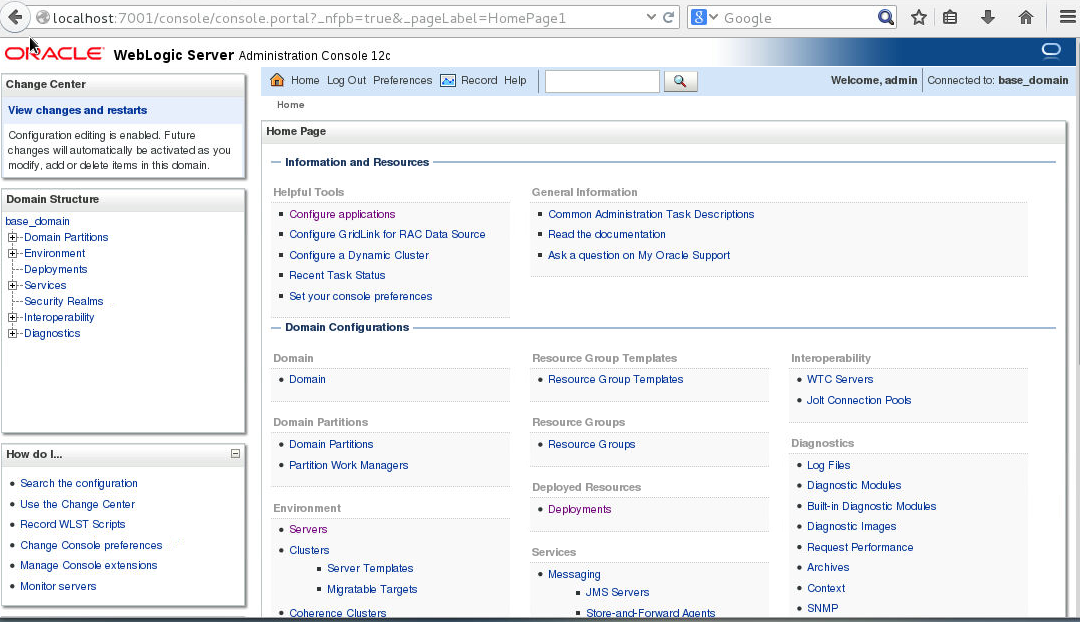Open the Read the documentation link
This screenshot has width=1080, height=622.
click(x=607, y=234)
